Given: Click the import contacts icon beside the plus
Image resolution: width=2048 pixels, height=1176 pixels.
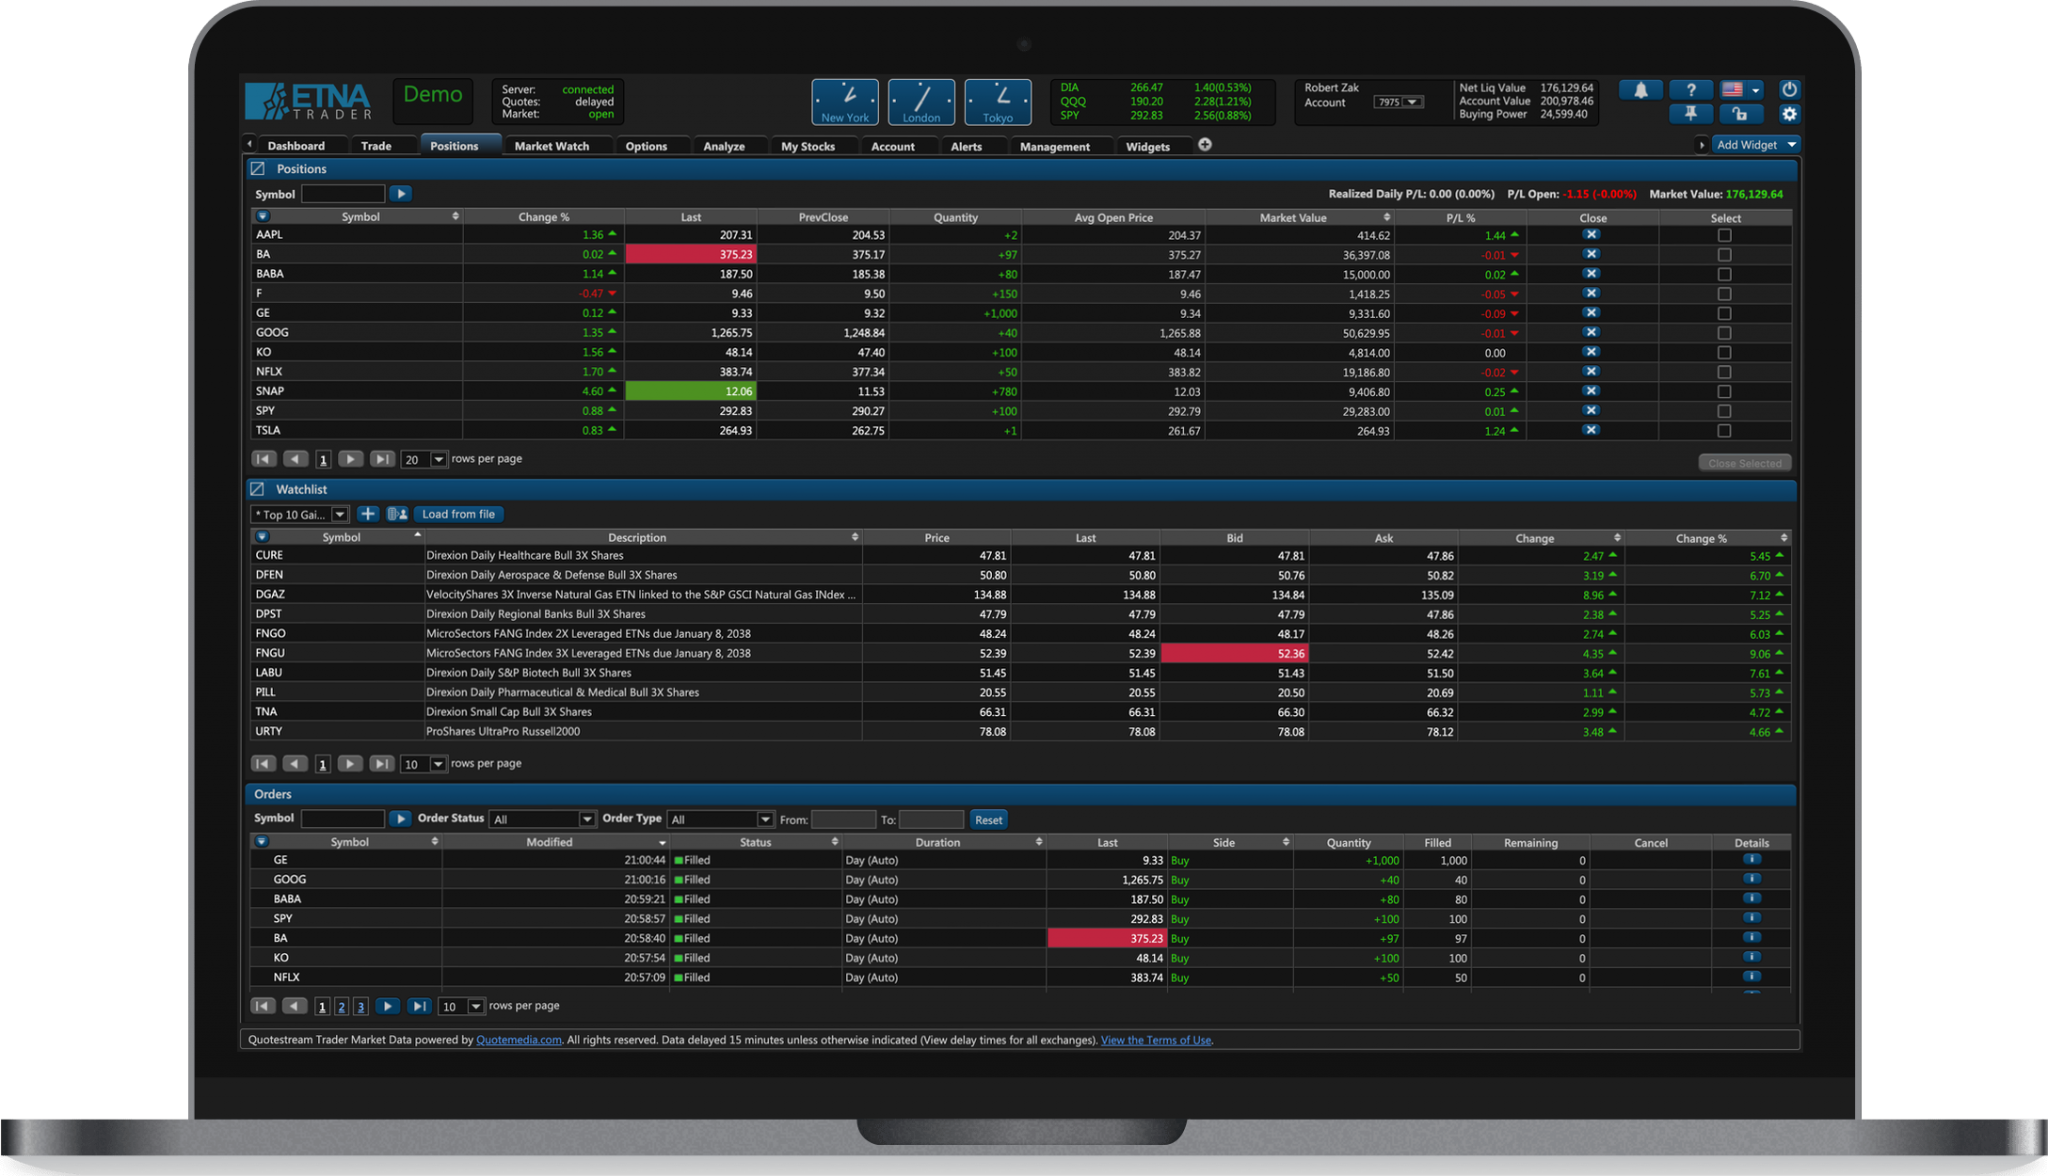Looking at the screenshot, I should click(396, 513).
